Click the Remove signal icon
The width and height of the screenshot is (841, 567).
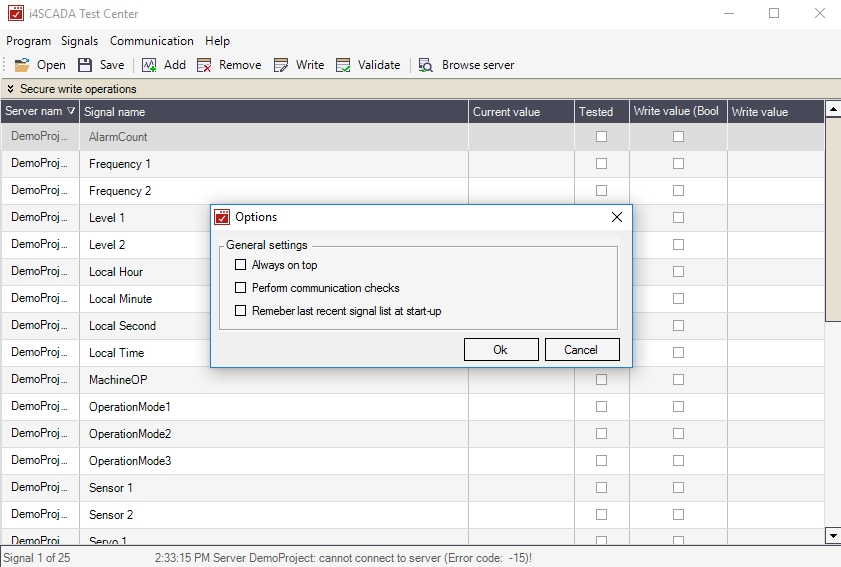click(204, 65)
